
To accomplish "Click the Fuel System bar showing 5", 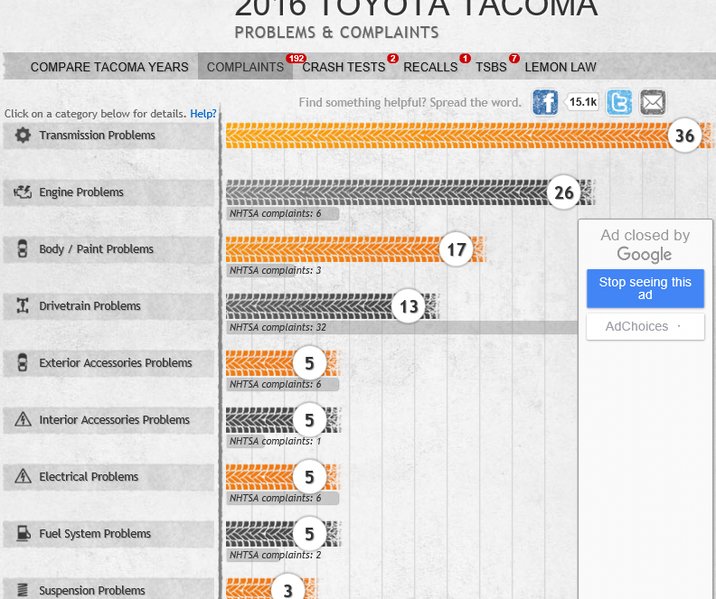I will tap(283, 534).
